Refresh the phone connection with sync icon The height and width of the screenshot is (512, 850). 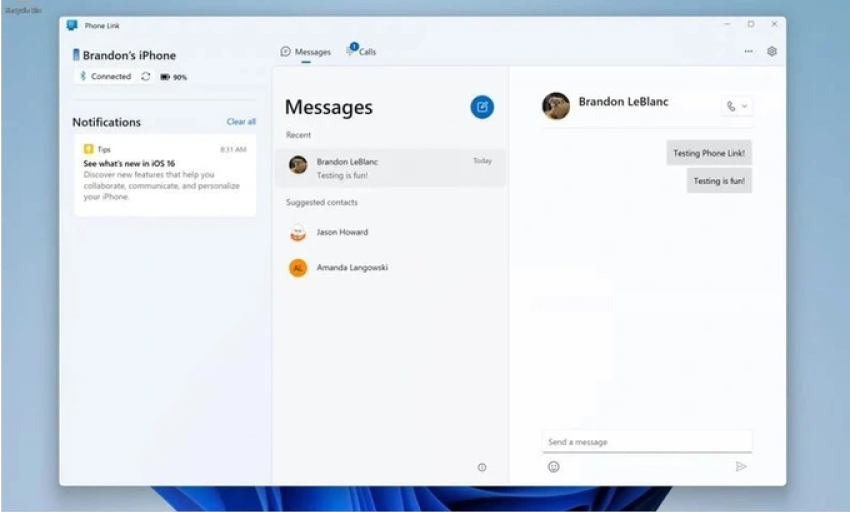click(x=146, y=76)
